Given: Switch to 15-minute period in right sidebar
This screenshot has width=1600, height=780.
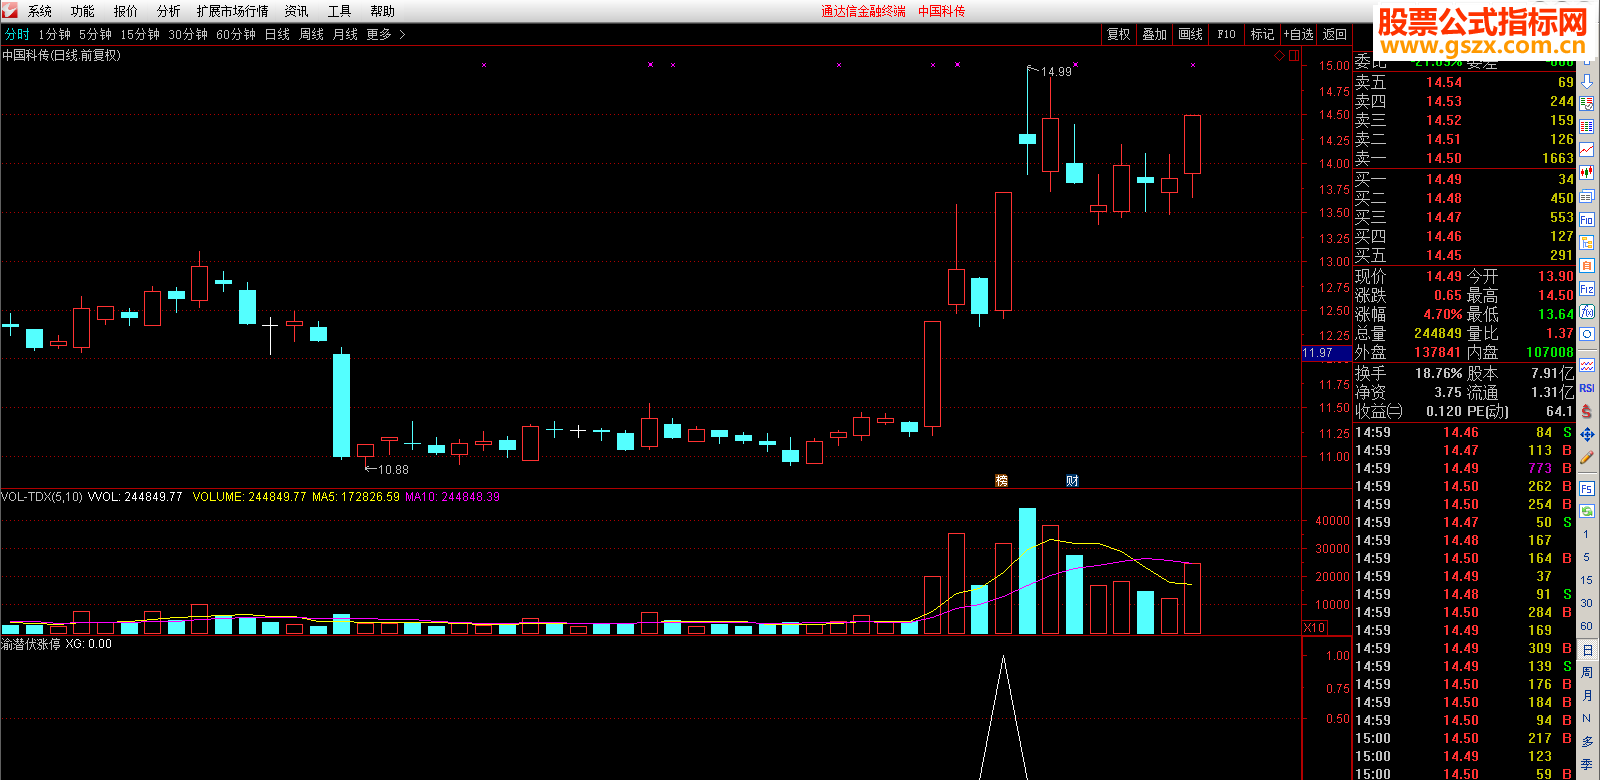Looking at the screenshot, I should [1587, 580].
